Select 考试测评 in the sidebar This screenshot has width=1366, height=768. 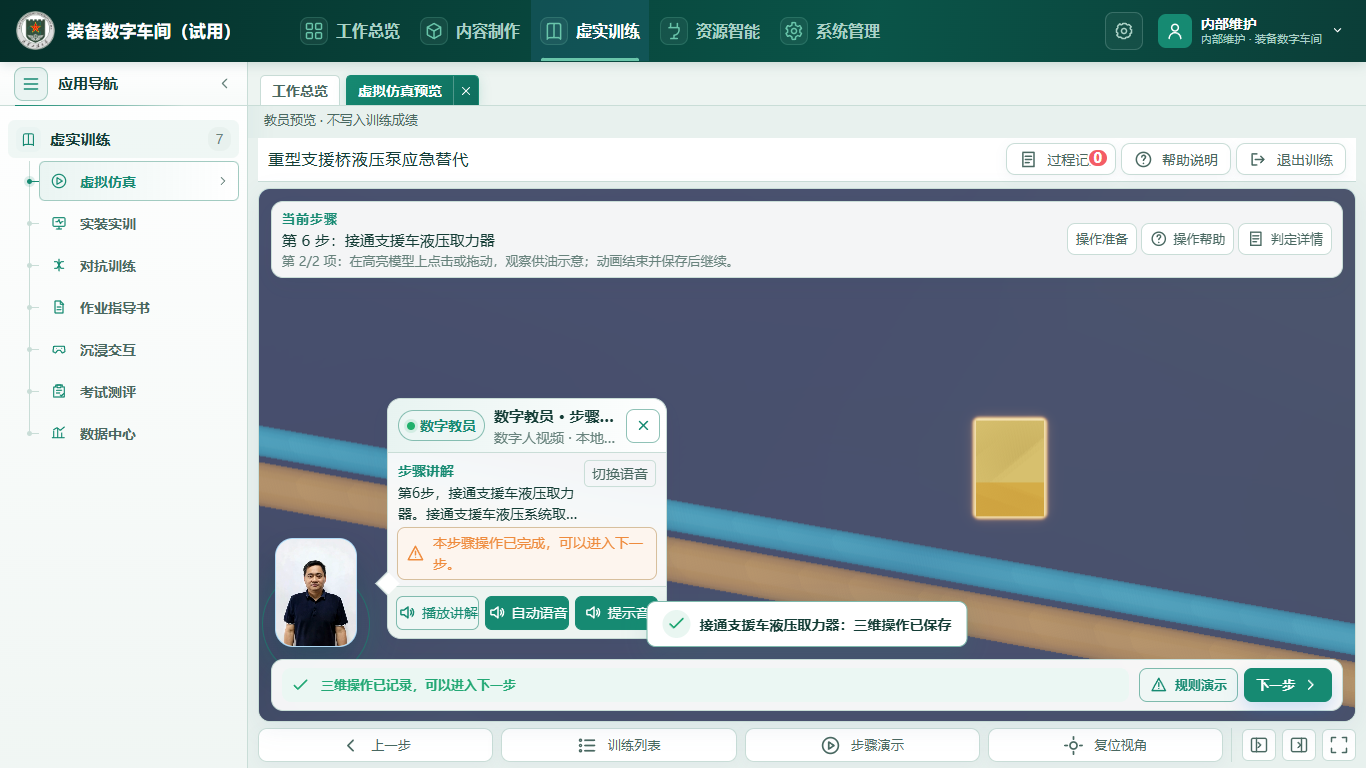[108, 392]
